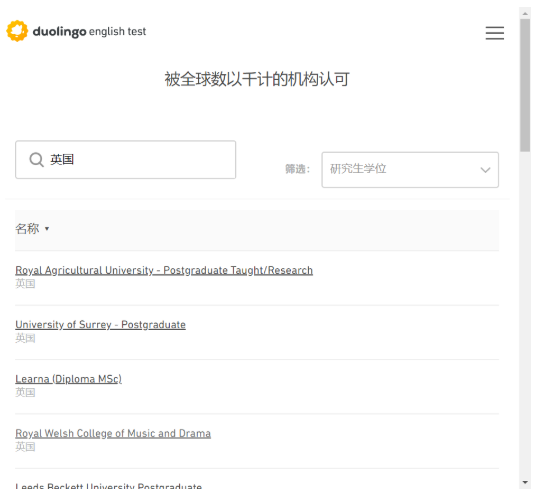Open Learna (Diploma MSc) link
541x492 pixels.
(x=68, y=379)
